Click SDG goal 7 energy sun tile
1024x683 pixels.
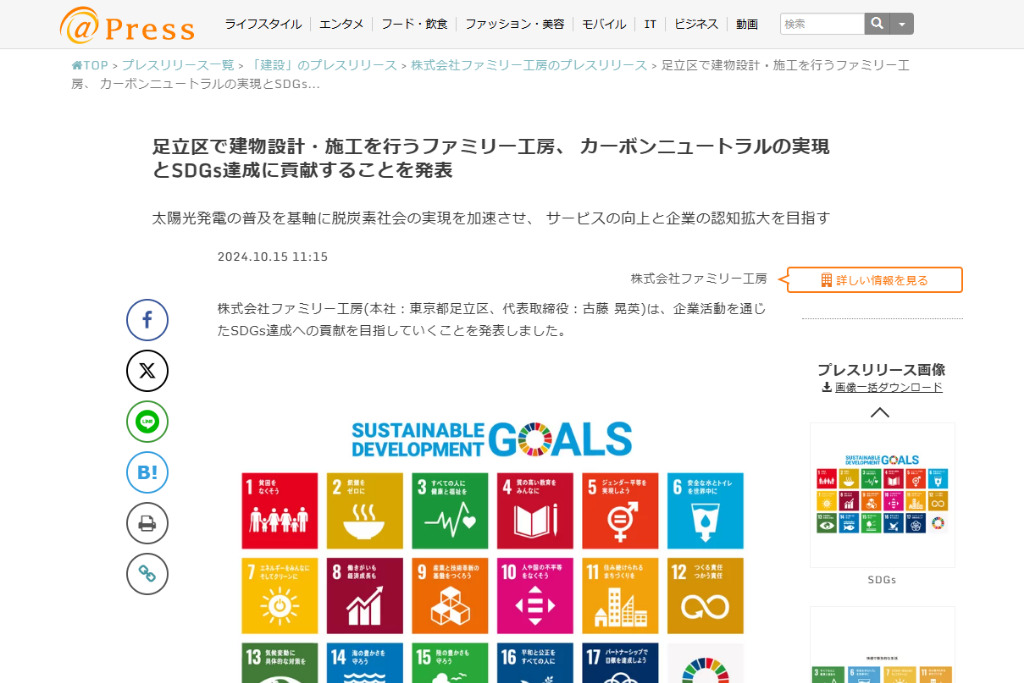click(x=280, y=596)
